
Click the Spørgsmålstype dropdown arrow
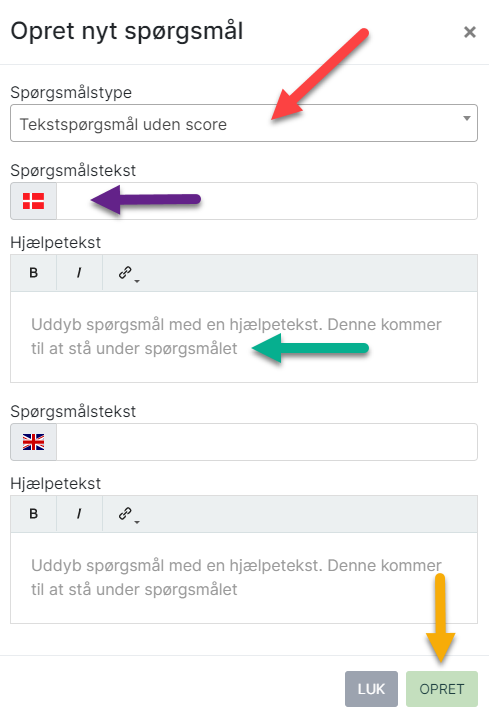(x=467, y=118)
